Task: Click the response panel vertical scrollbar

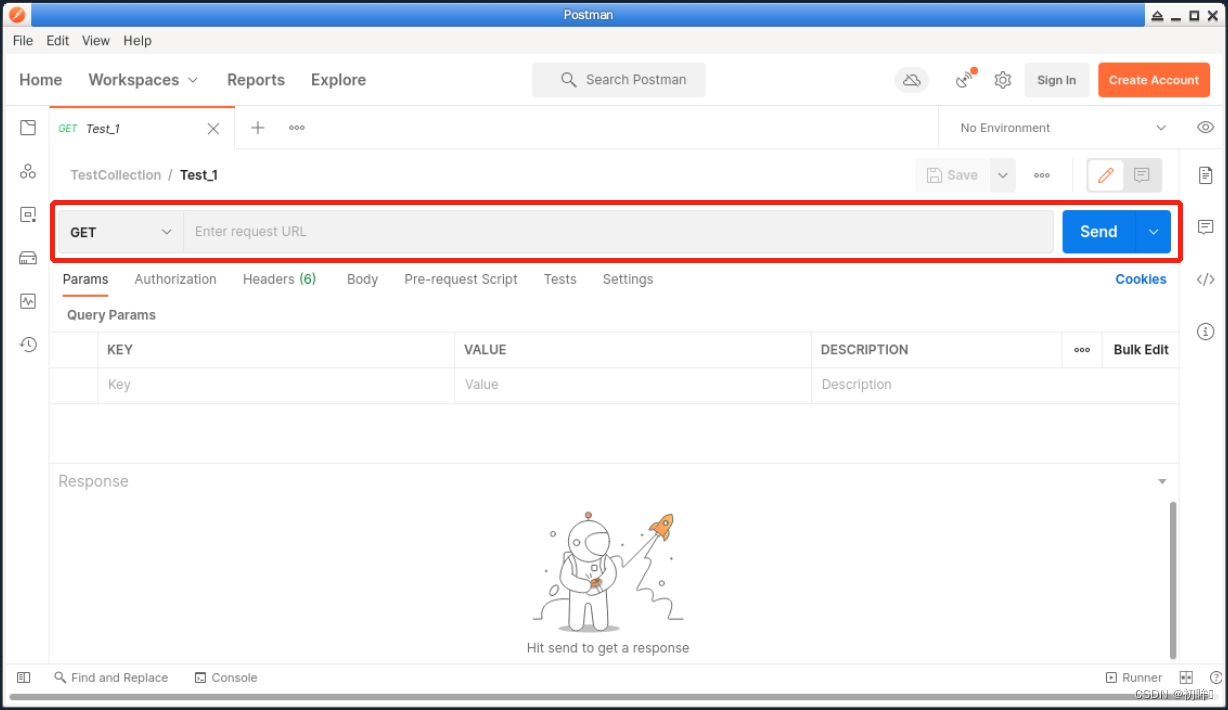Action: click(x=1173, y=580)
